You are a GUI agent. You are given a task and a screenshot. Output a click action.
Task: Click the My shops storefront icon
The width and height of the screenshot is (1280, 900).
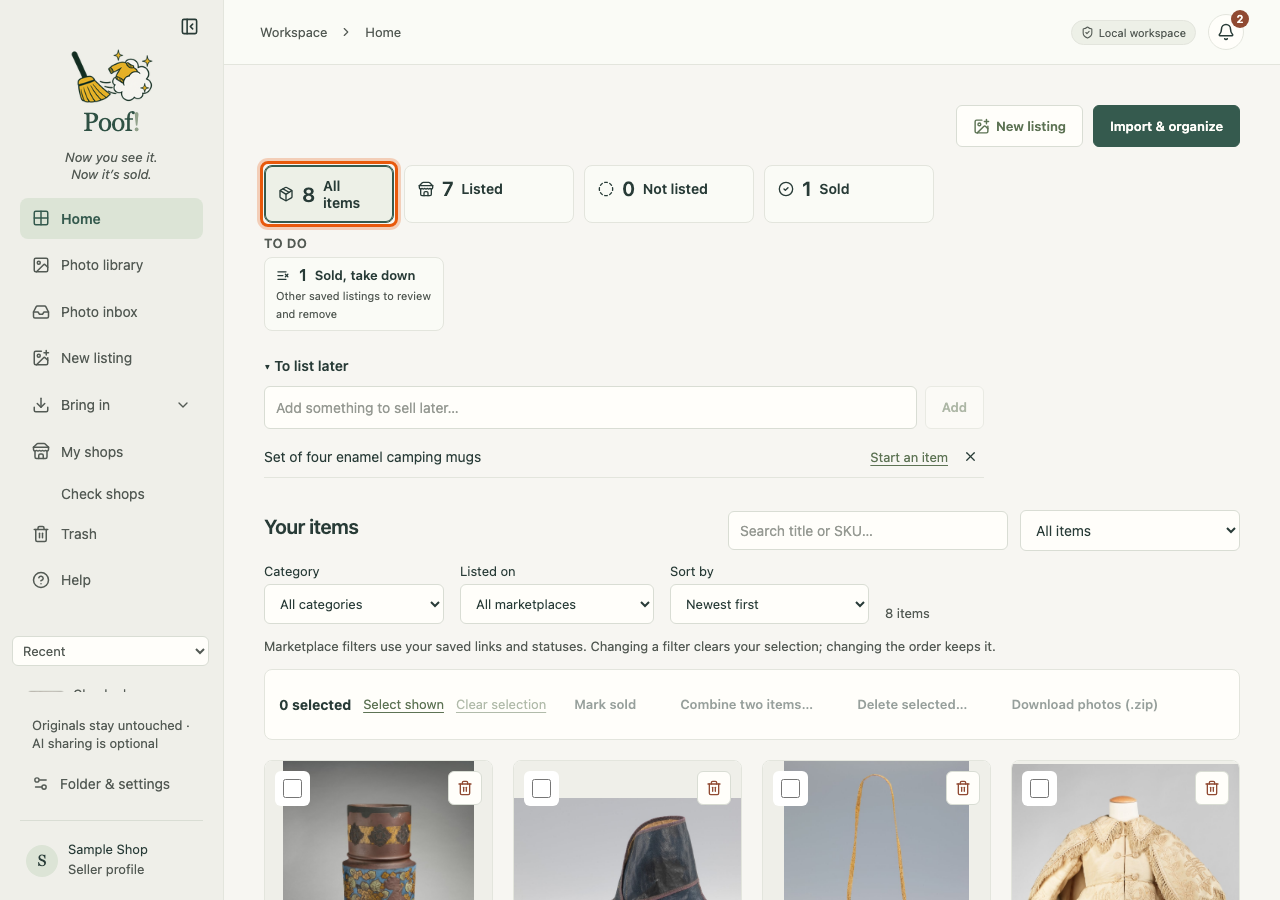[41, 452]
